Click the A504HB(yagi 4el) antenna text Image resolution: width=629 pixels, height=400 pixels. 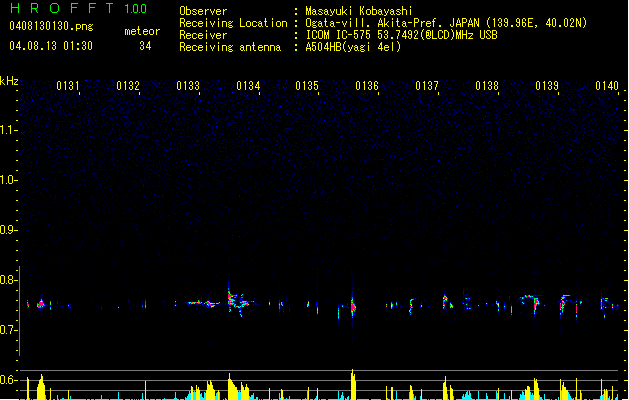click(353, 47)
